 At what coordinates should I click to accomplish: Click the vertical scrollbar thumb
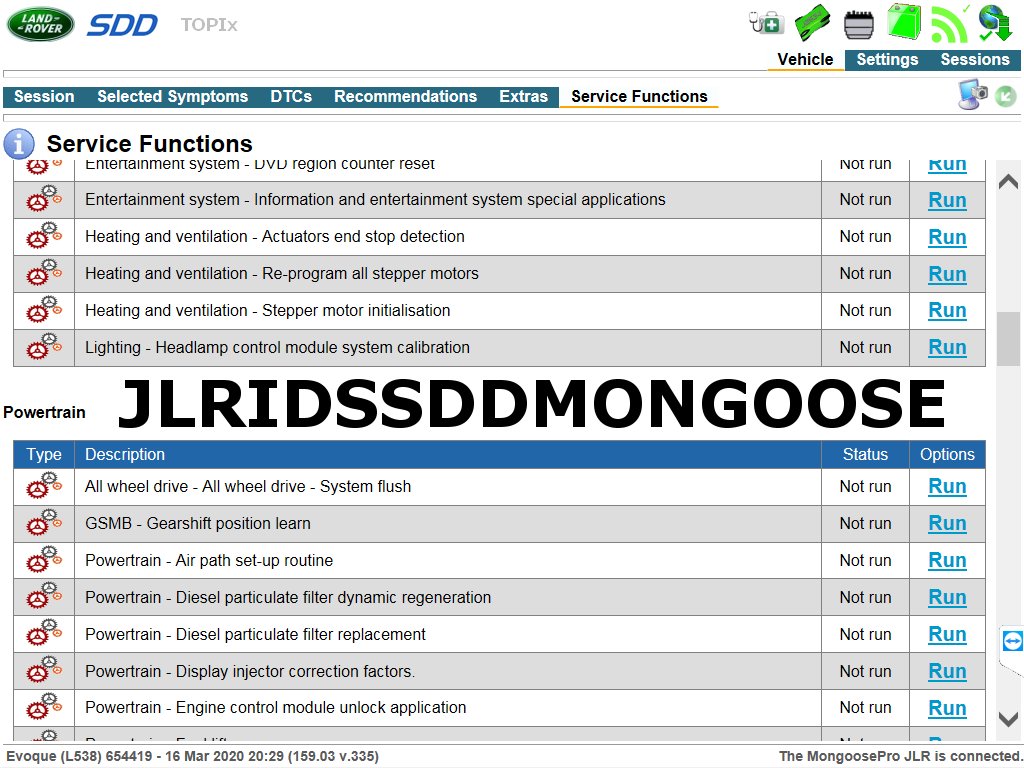click(x=1008, y=339)
